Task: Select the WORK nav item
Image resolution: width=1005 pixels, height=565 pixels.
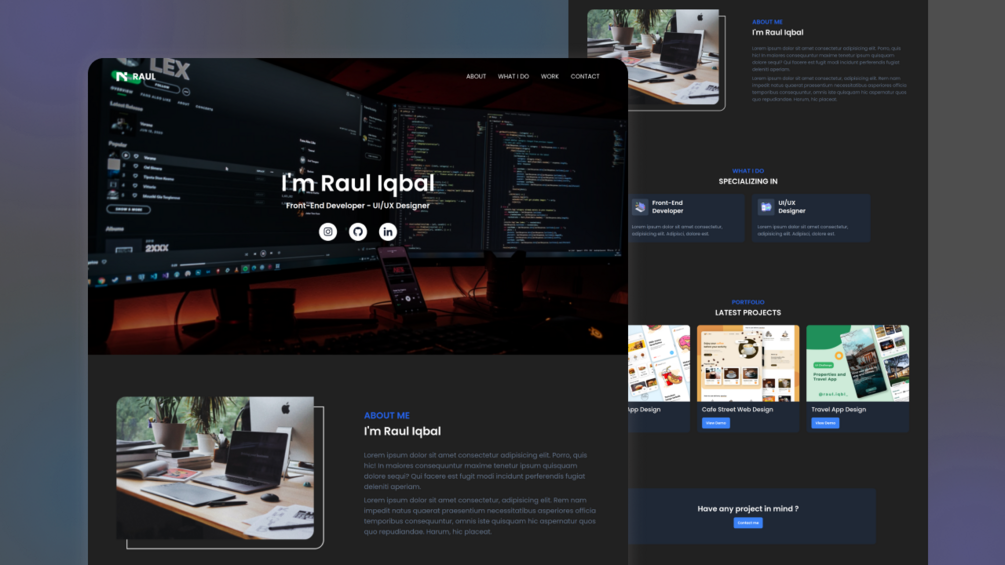Action: pyautogui.click(x=549, y=76)
